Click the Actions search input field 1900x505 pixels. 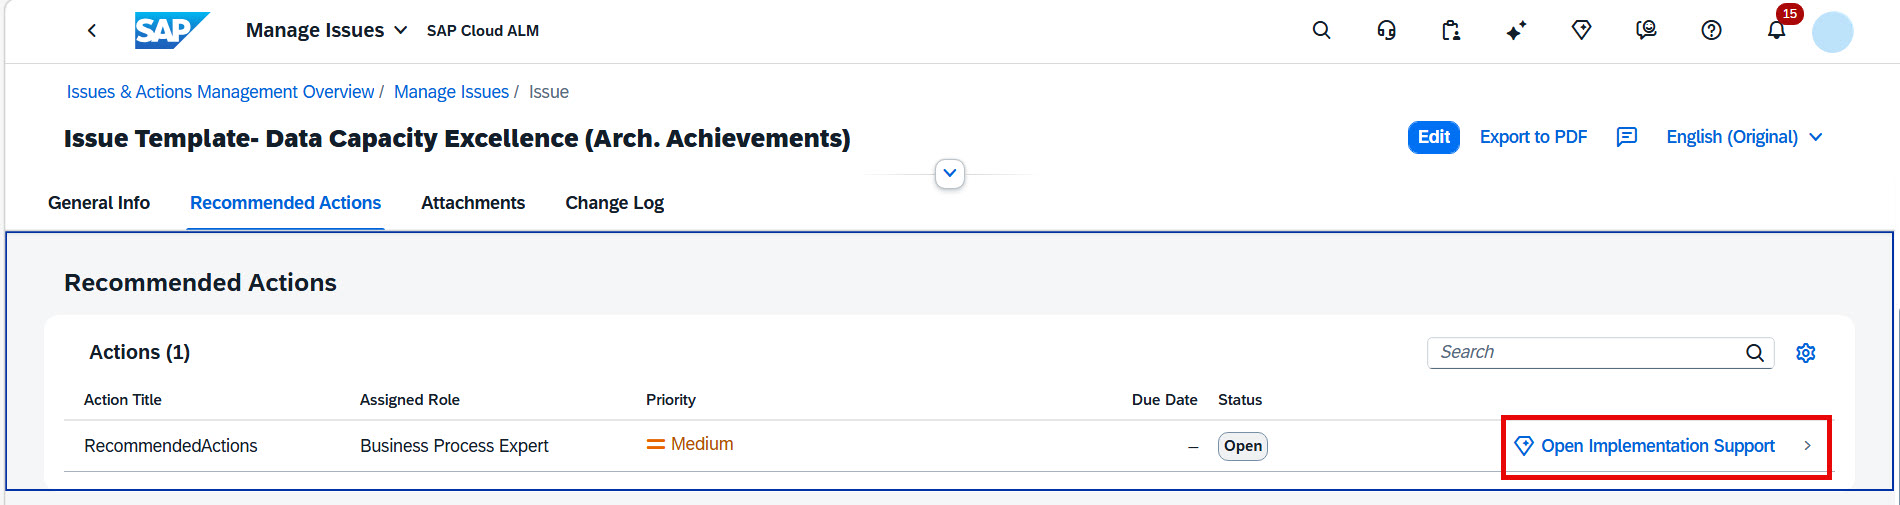tap(1589, 352)
